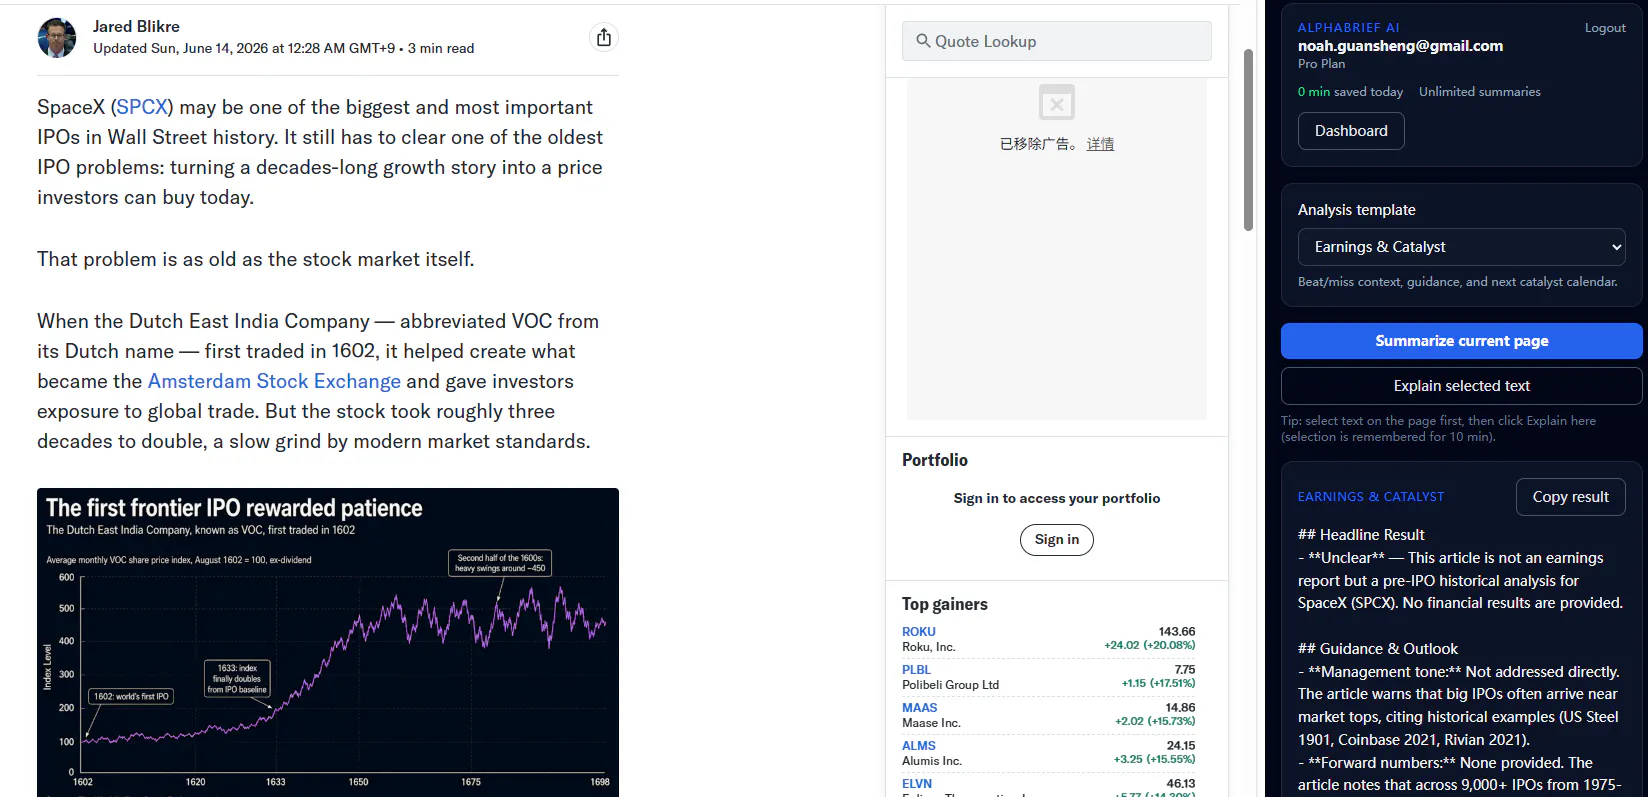Log out of AlphaBrief AI
The height and width of the screenshot is (797, 1648).
point(1605,28)
